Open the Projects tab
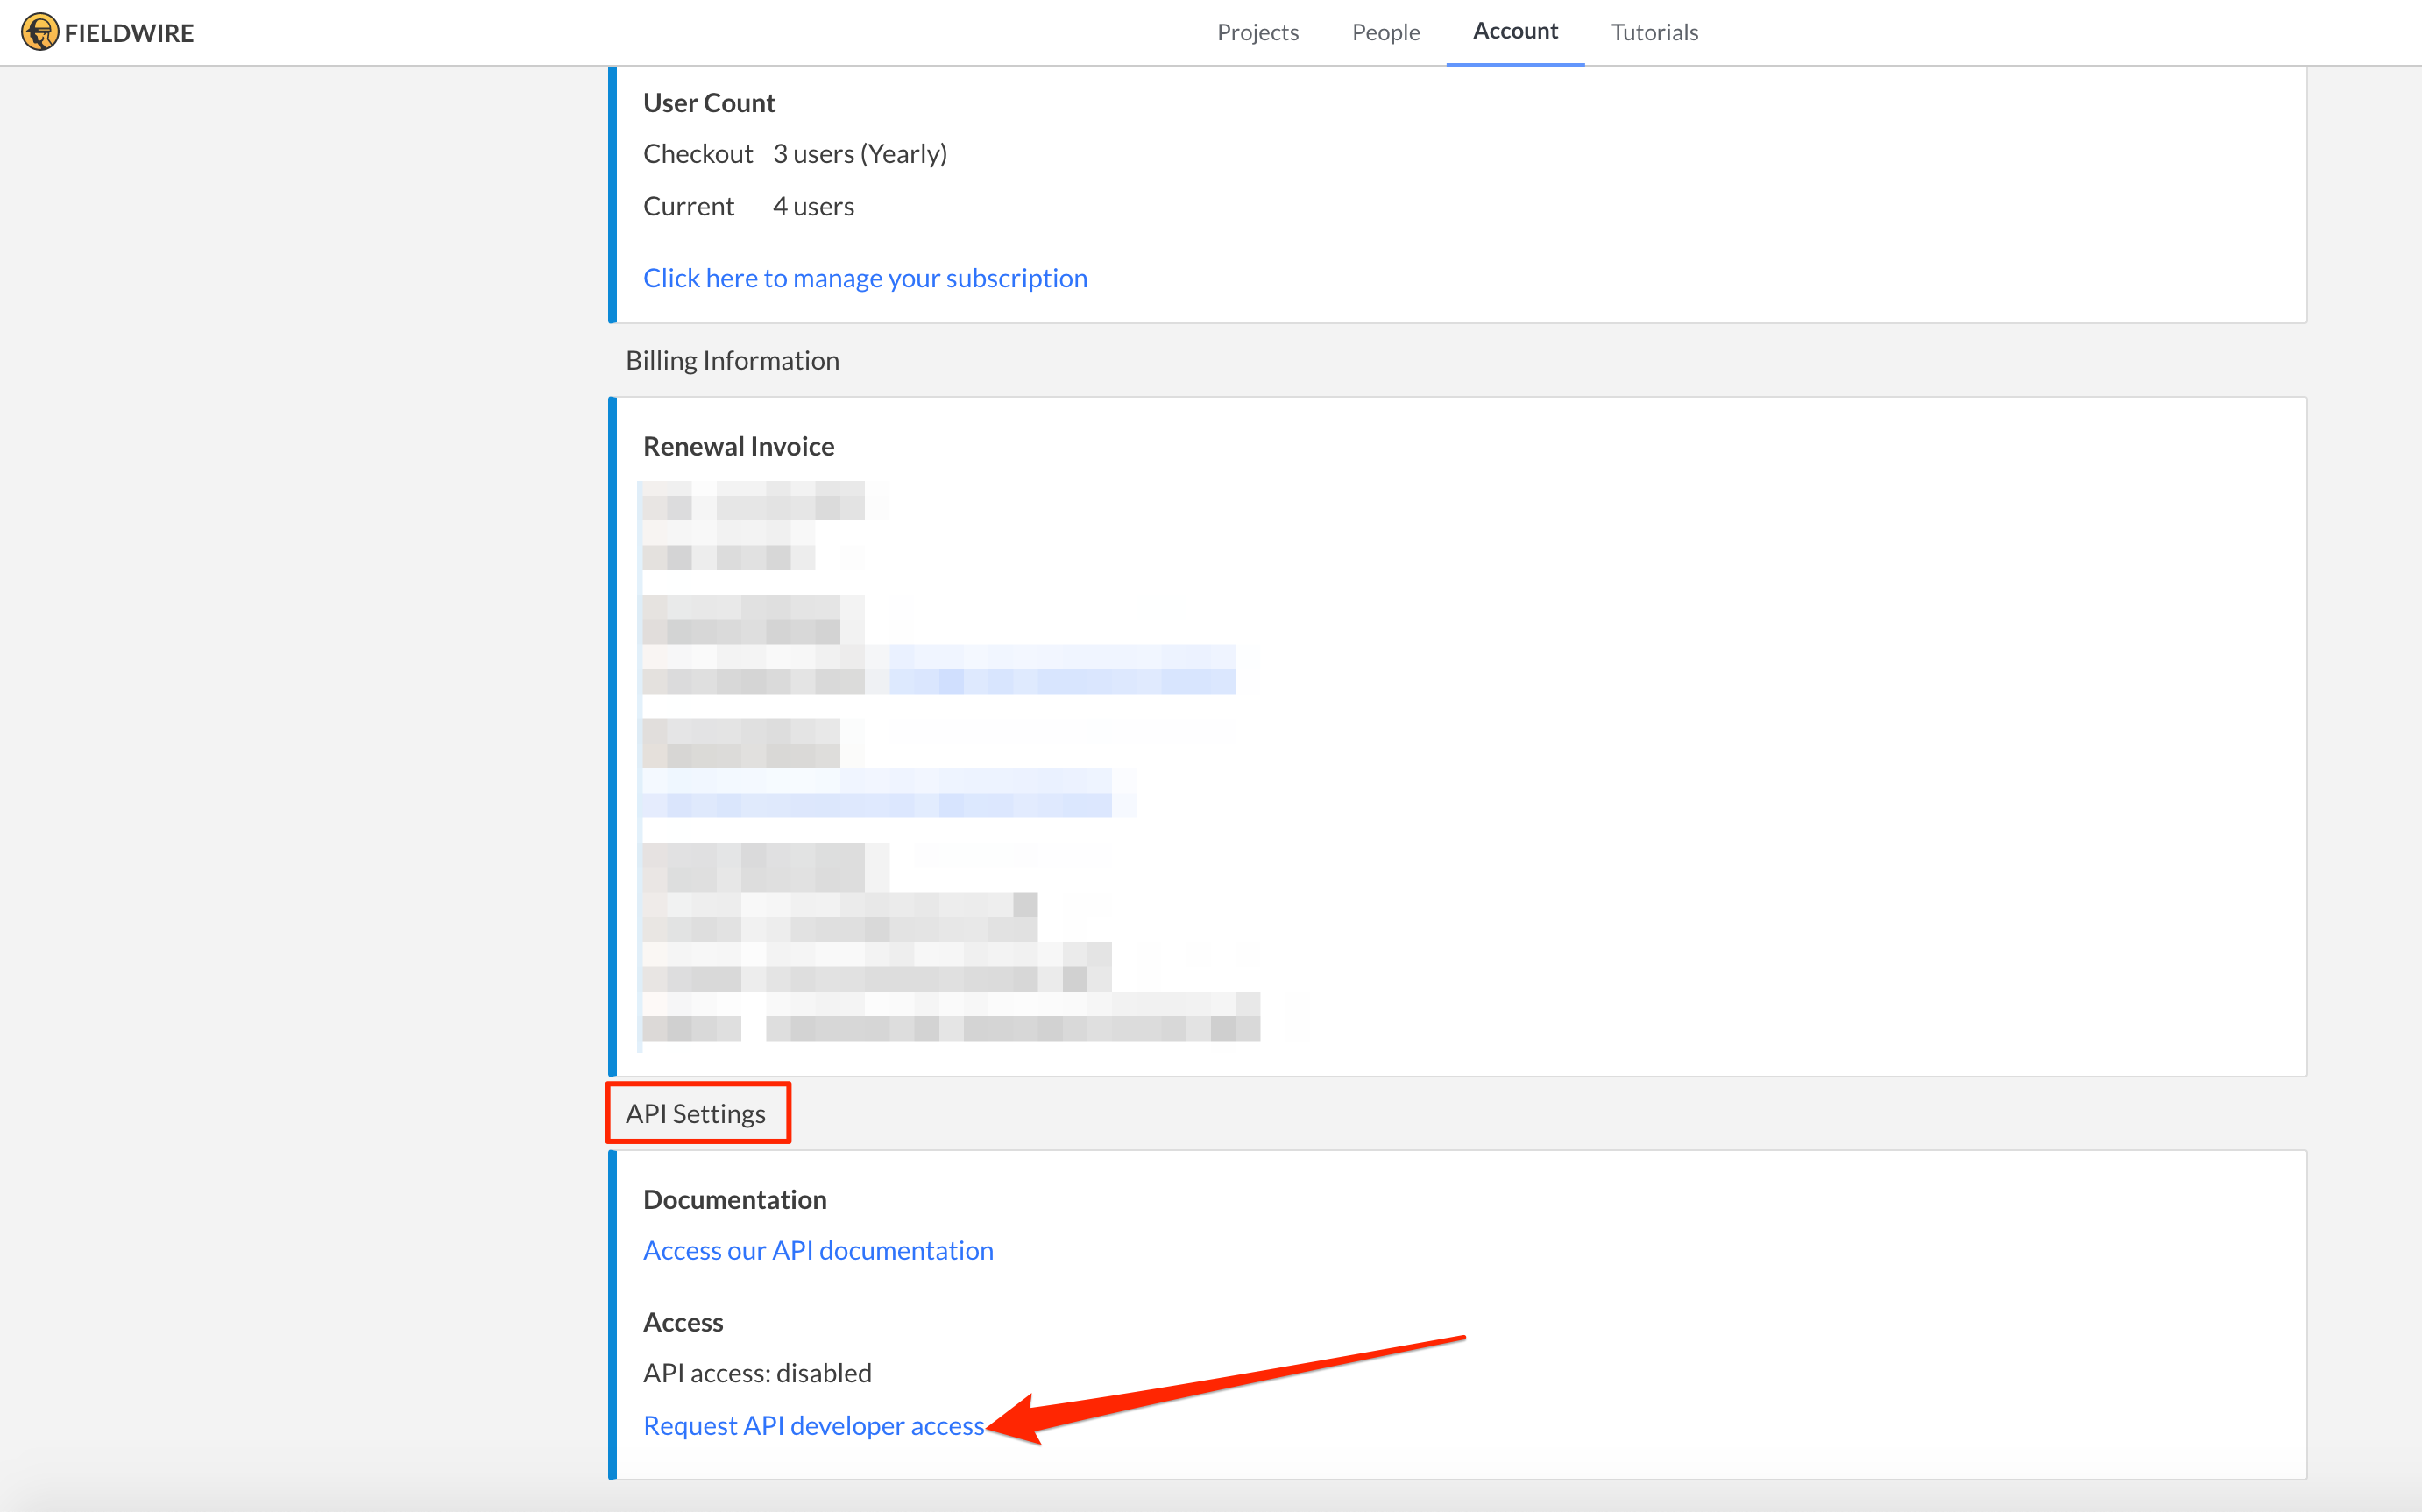The width and height of the screenshot is (2422, 1512). coord(1257,32)
